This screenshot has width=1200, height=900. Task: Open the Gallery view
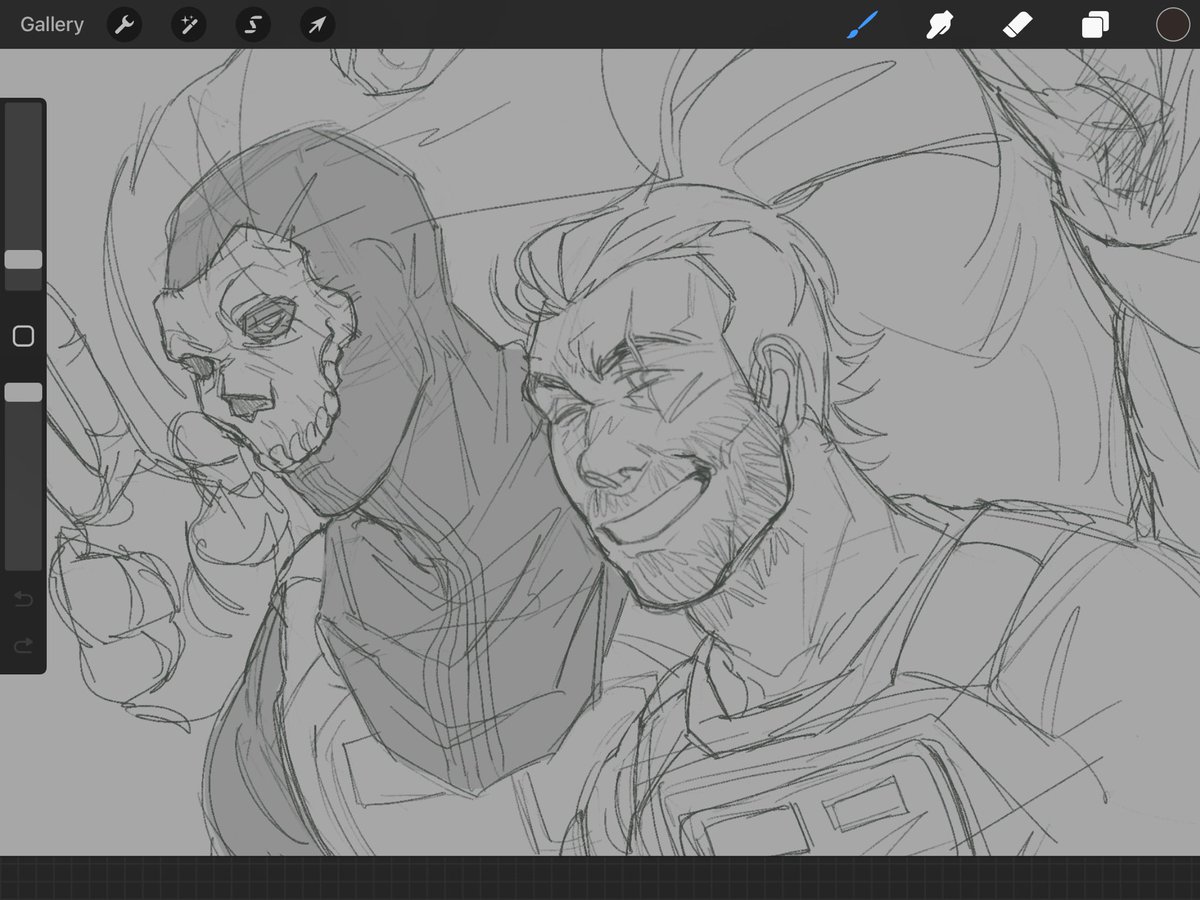pos(52,25)
